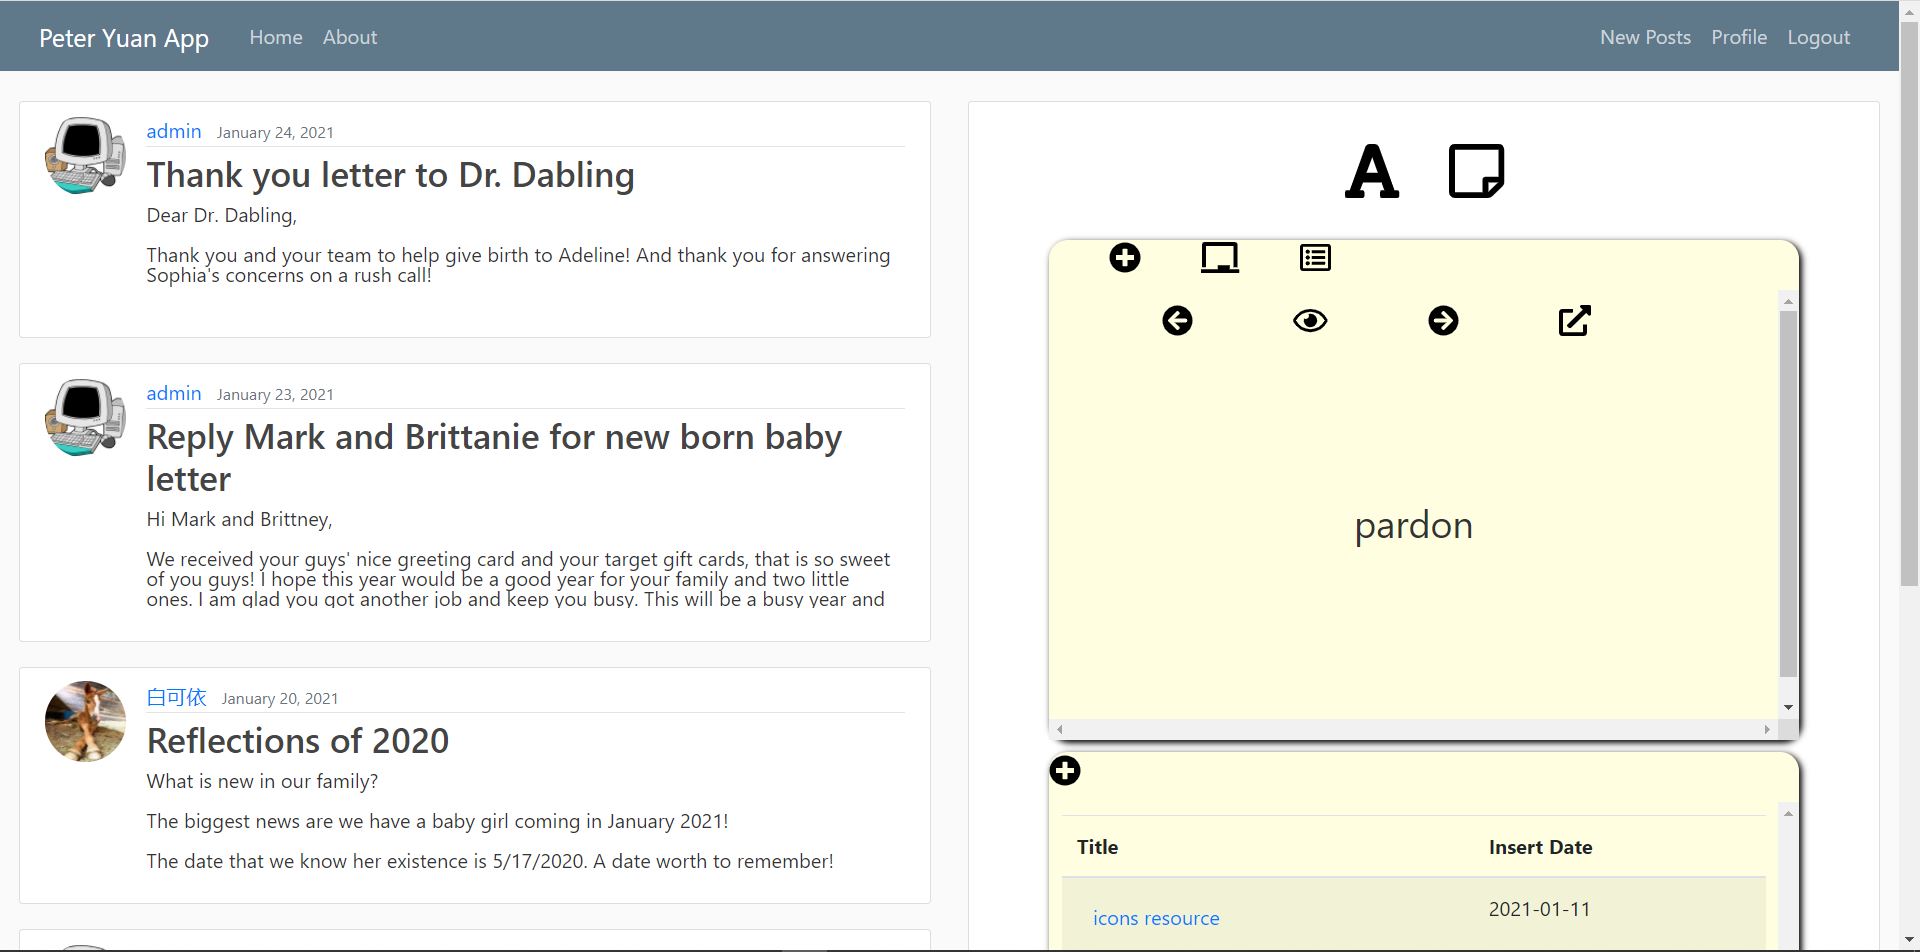Click the plus icon in flashcard toolbar
Viewport: 1920px width, 952px height.
(1124, 258)
